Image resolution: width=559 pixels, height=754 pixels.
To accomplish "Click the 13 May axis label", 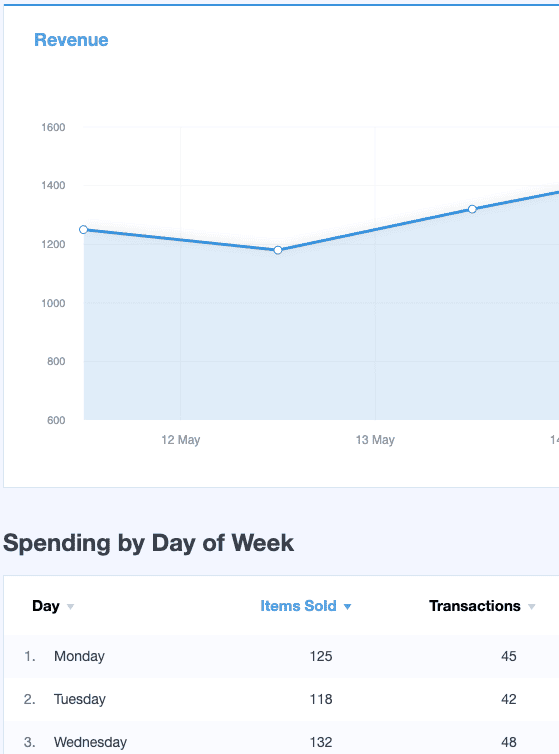I will [375, 440].
